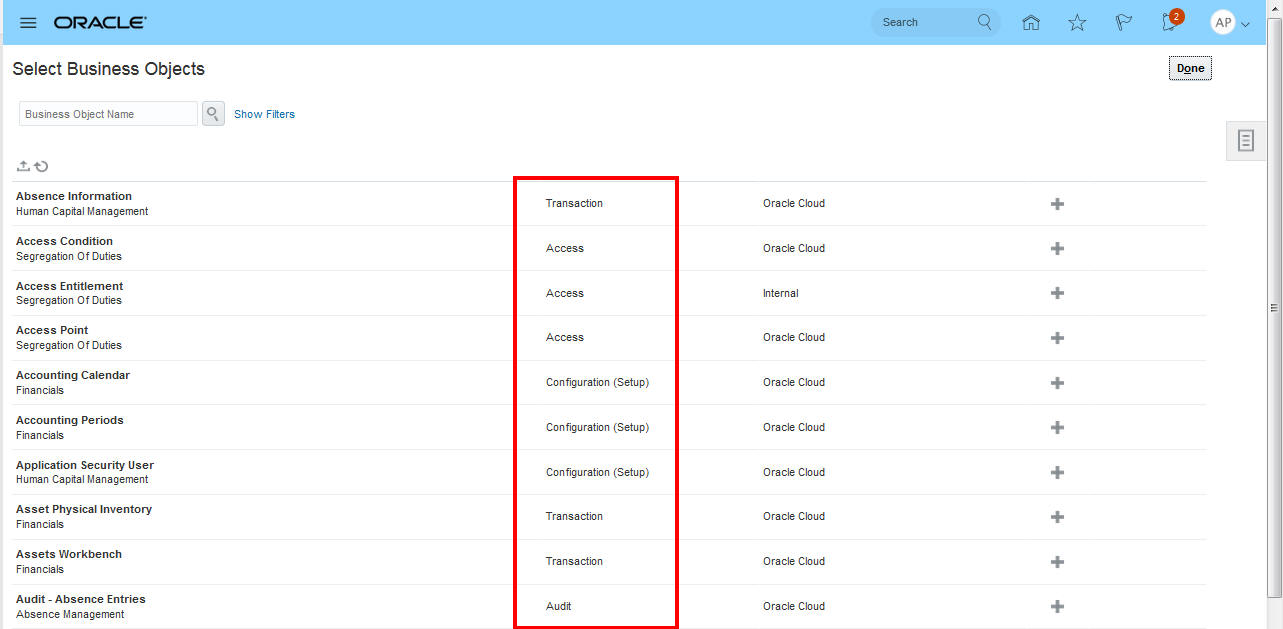Add the Access Point business object
The width and height of the screenshot is (1283, 629).
1057,338
